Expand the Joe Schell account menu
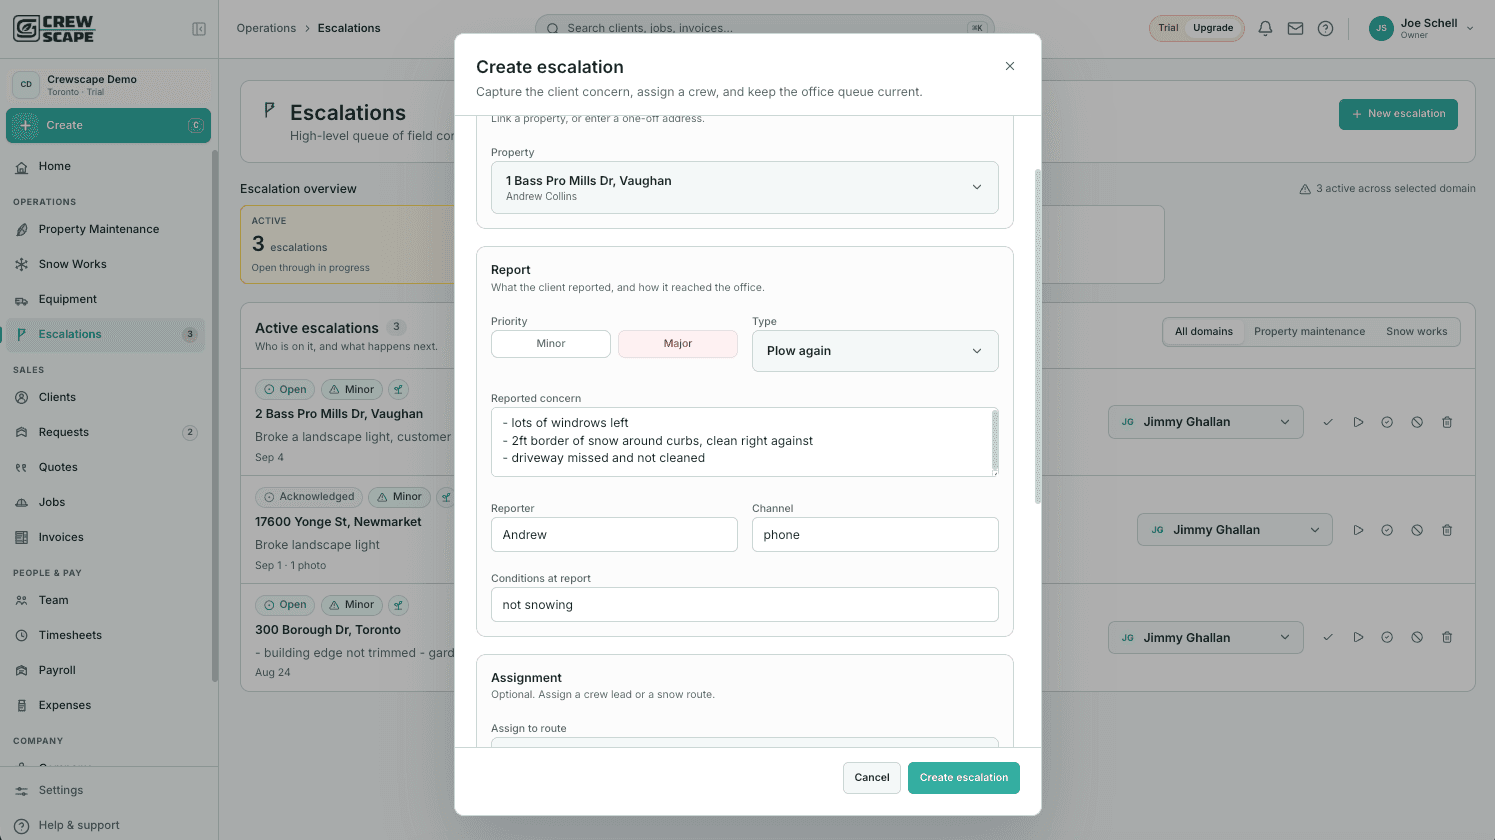Screen dimensions: 1495x840 click(1423, 28)
